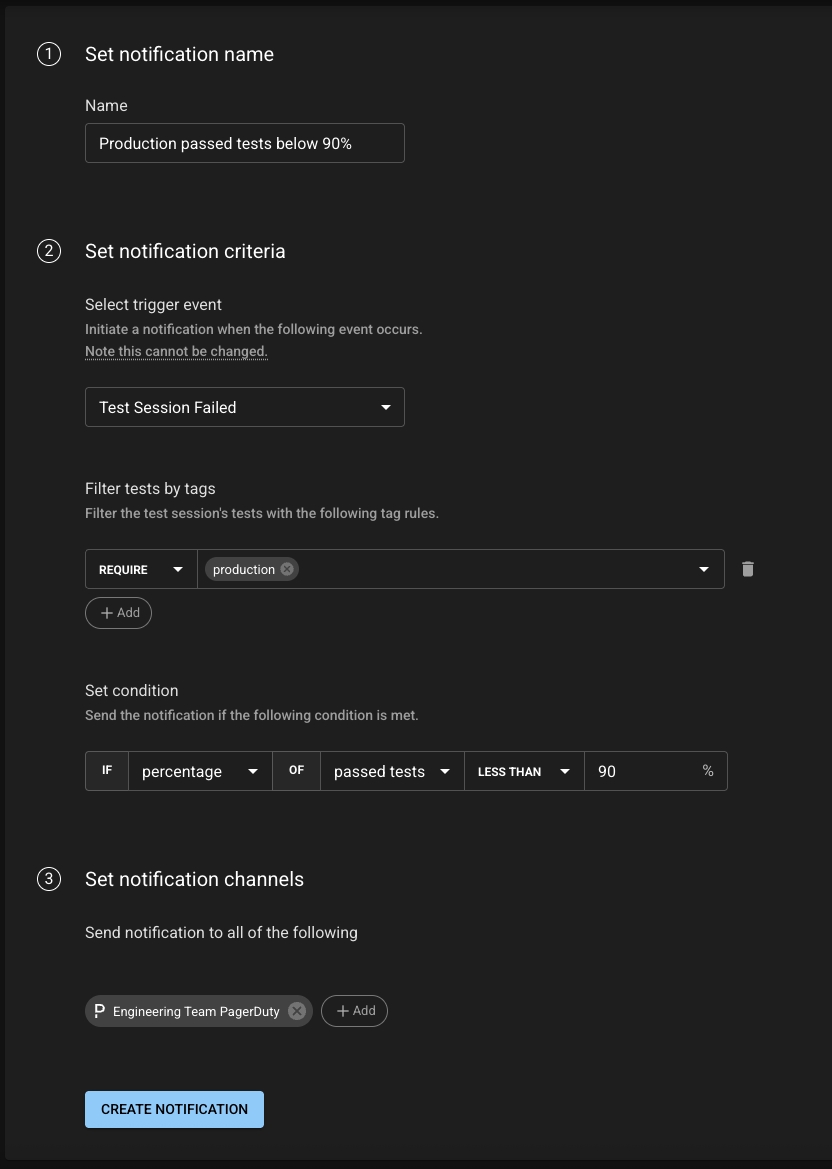Select the Engineering Team PagerDuty chip
The height and width of the screenshot is (1169, 832).
196,1011
